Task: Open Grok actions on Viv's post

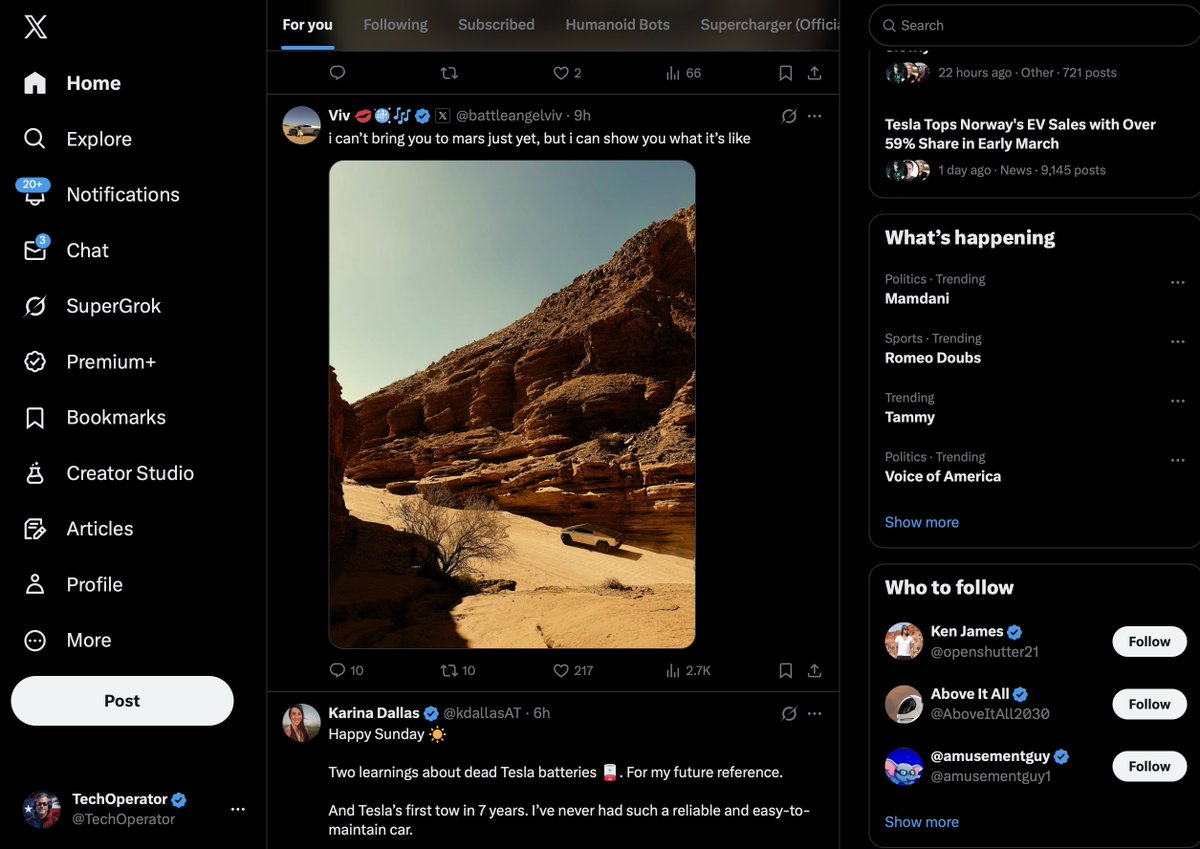Action: tap(789, 115)
